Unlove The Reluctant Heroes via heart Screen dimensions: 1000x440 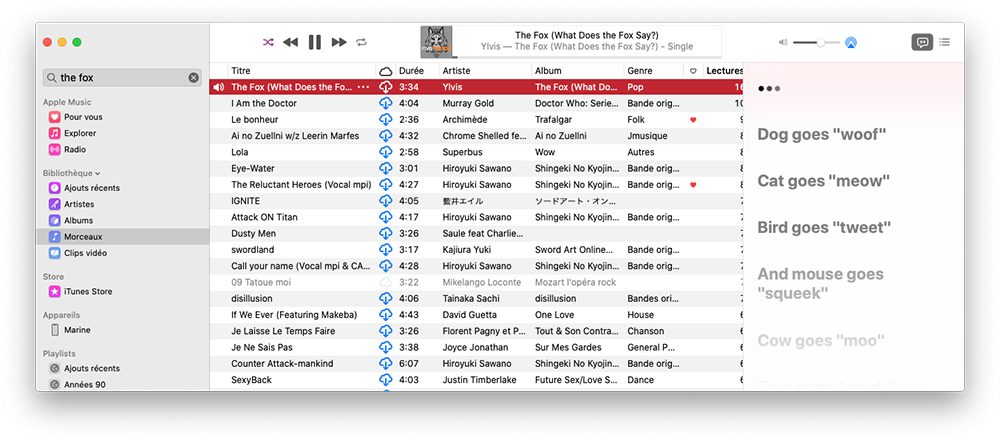coord(693,185)
